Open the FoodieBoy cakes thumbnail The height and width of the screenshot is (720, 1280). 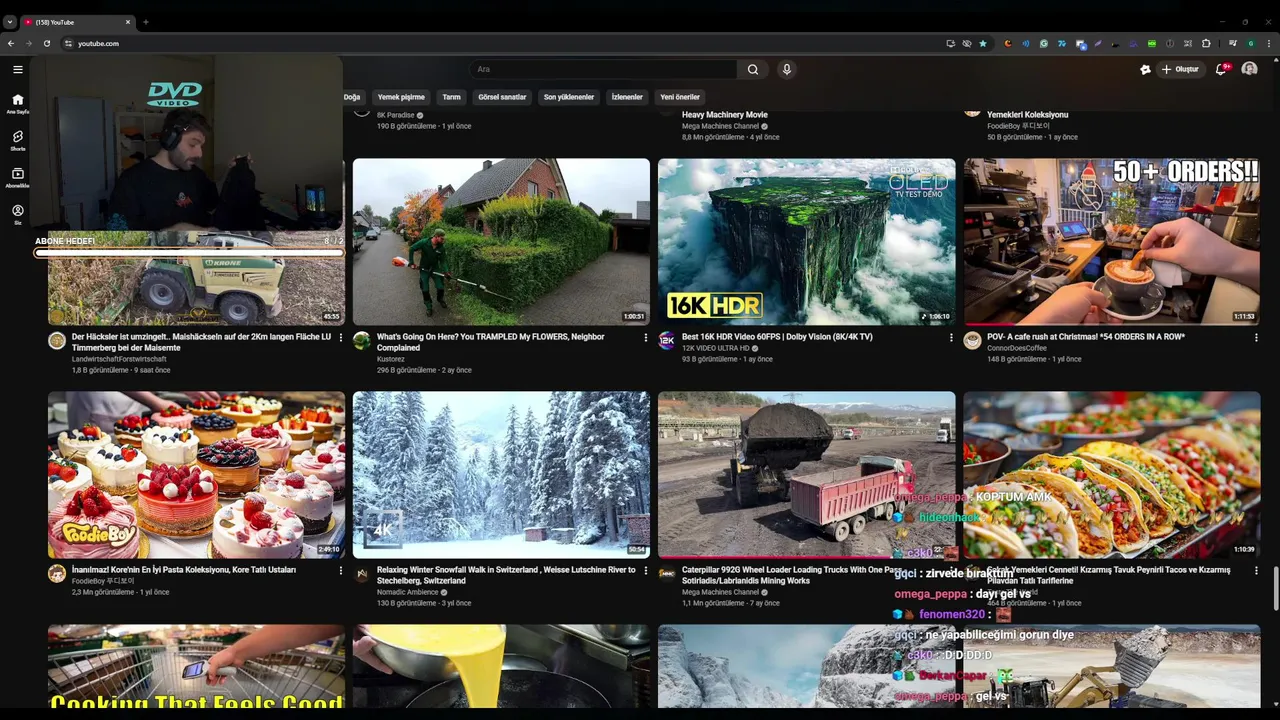pyautogui.click(x=196, y=474)
